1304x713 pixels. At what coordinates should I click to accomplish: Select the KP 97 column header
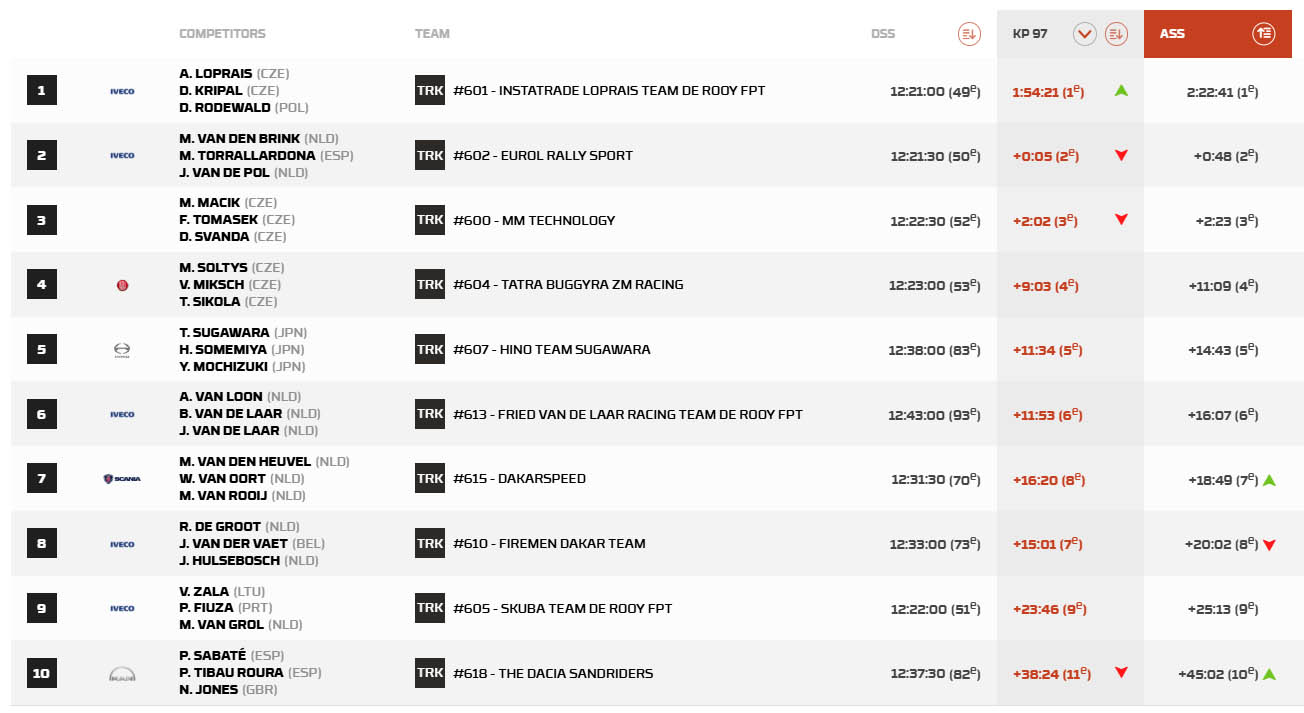click(x=1030, y=34)
